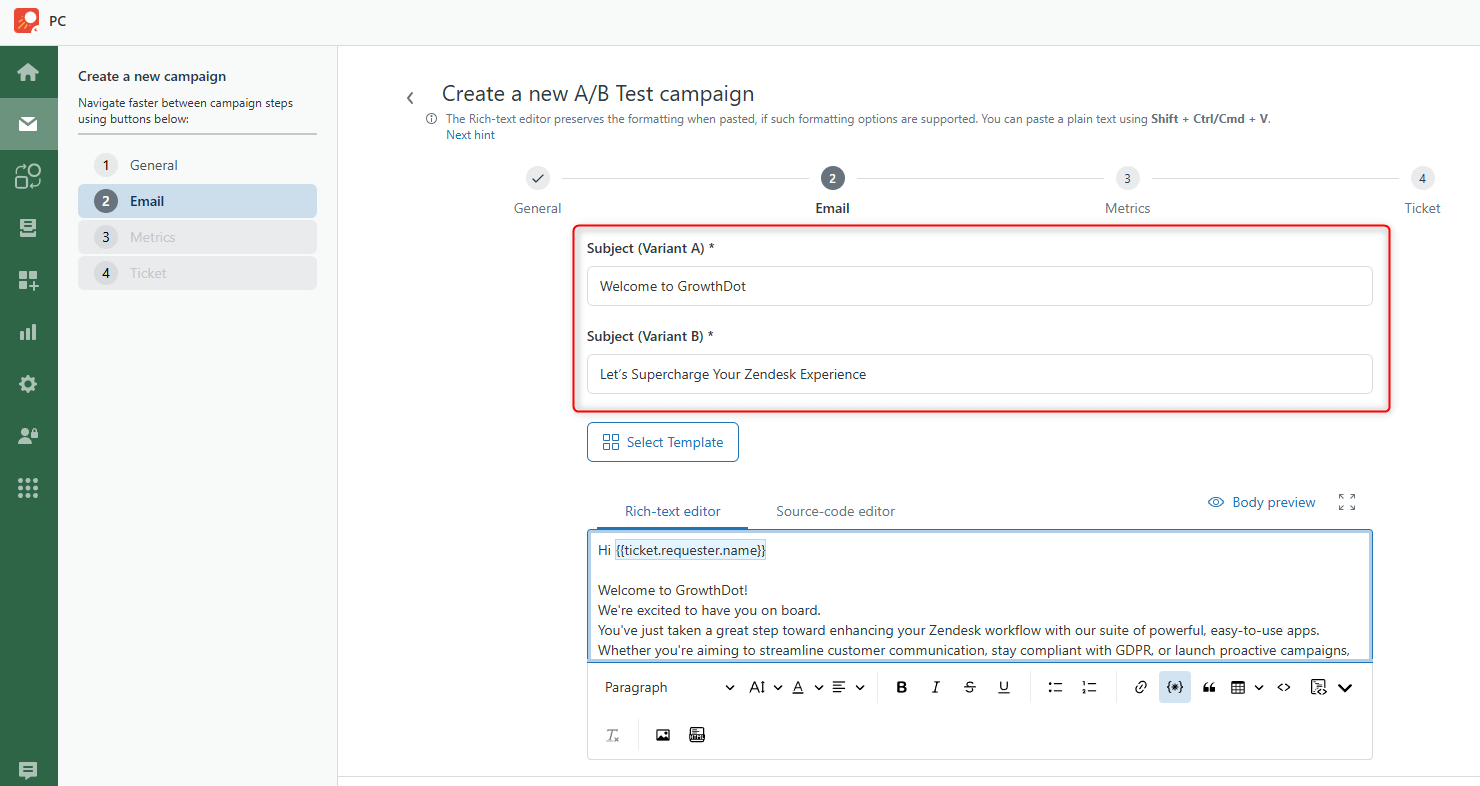This screenshot has height=786, width=1480.
Task: Toggle underline formatting
Action: point(1004,687)
